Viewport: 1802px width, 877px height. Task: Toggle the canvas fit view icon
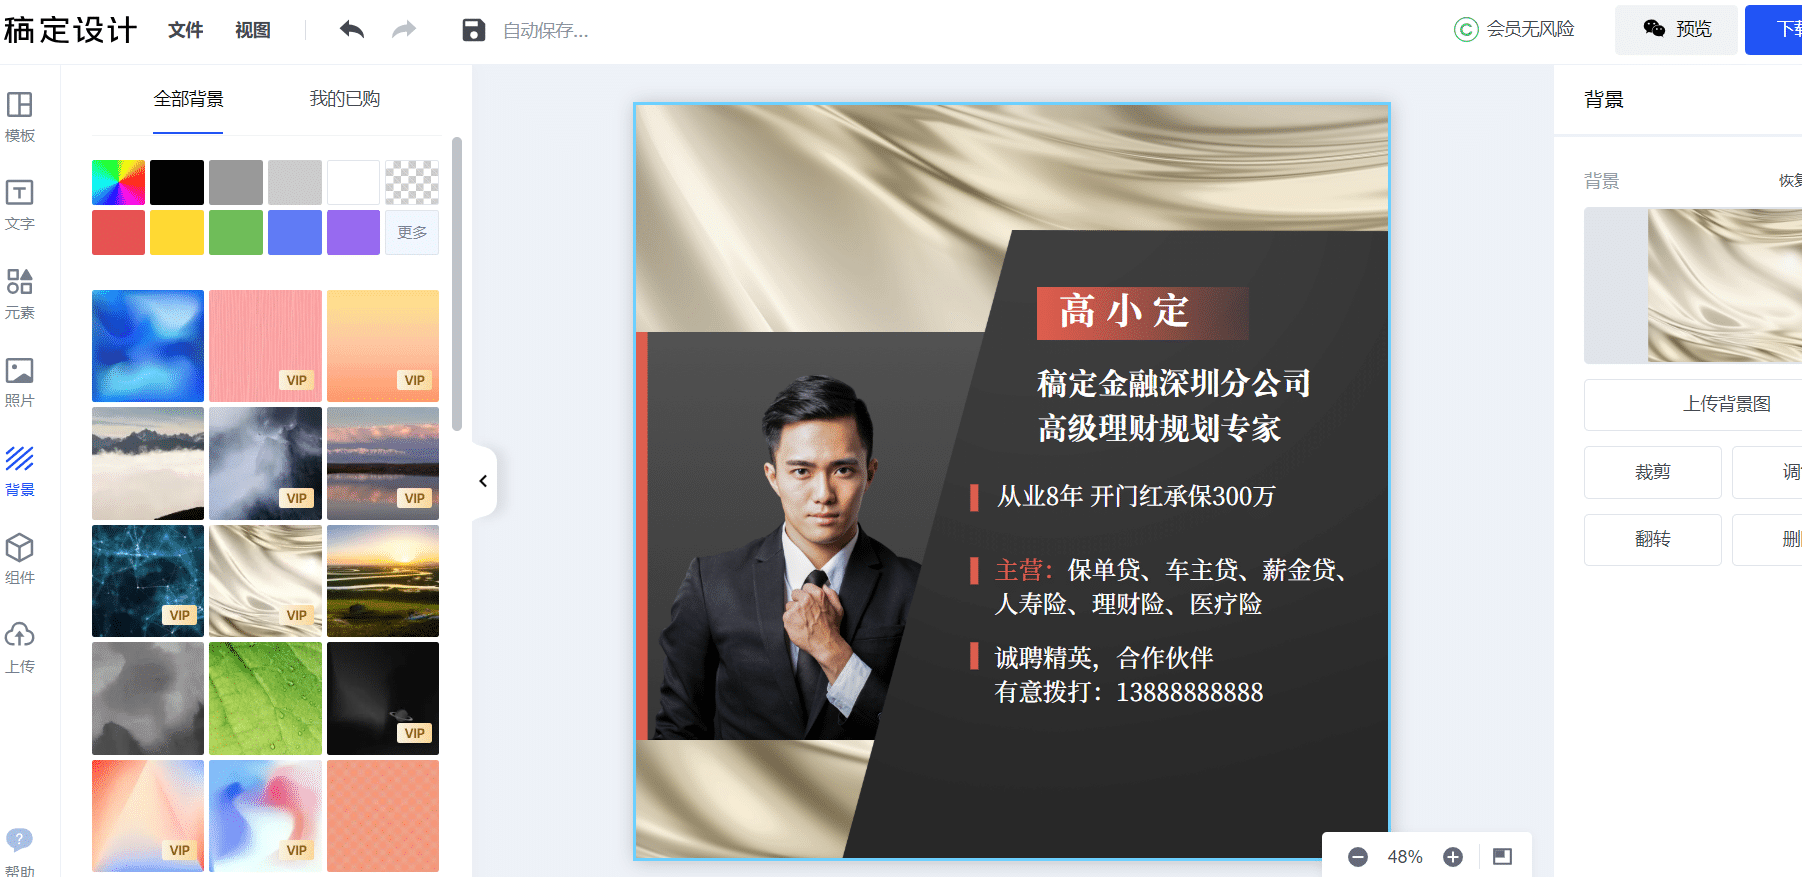(x=1502, y=857)
